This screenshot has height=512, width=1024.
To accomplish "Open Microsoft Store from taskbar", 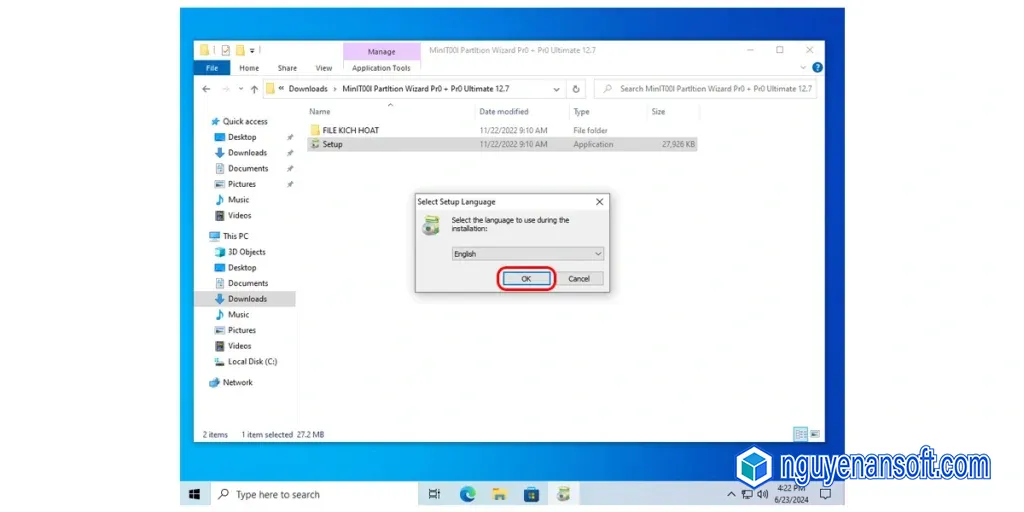I will [532, 494].
